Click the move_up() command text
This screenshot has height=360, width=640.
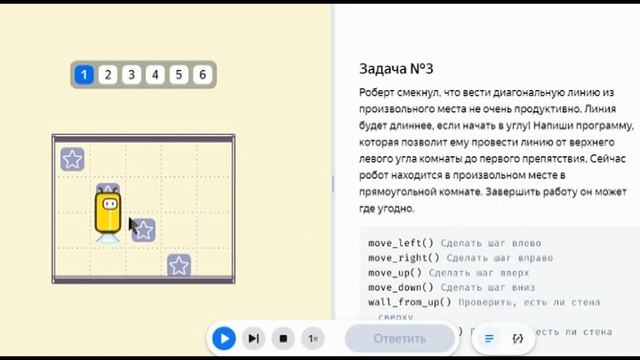coord(395,273)
